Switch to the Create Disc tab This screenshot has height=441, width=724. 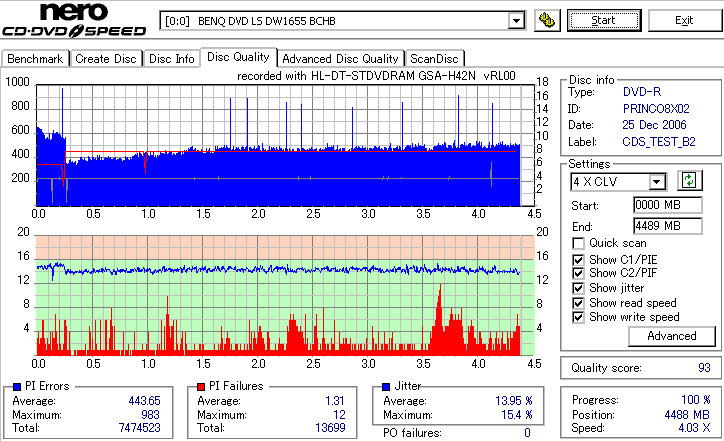click(106, 59)
